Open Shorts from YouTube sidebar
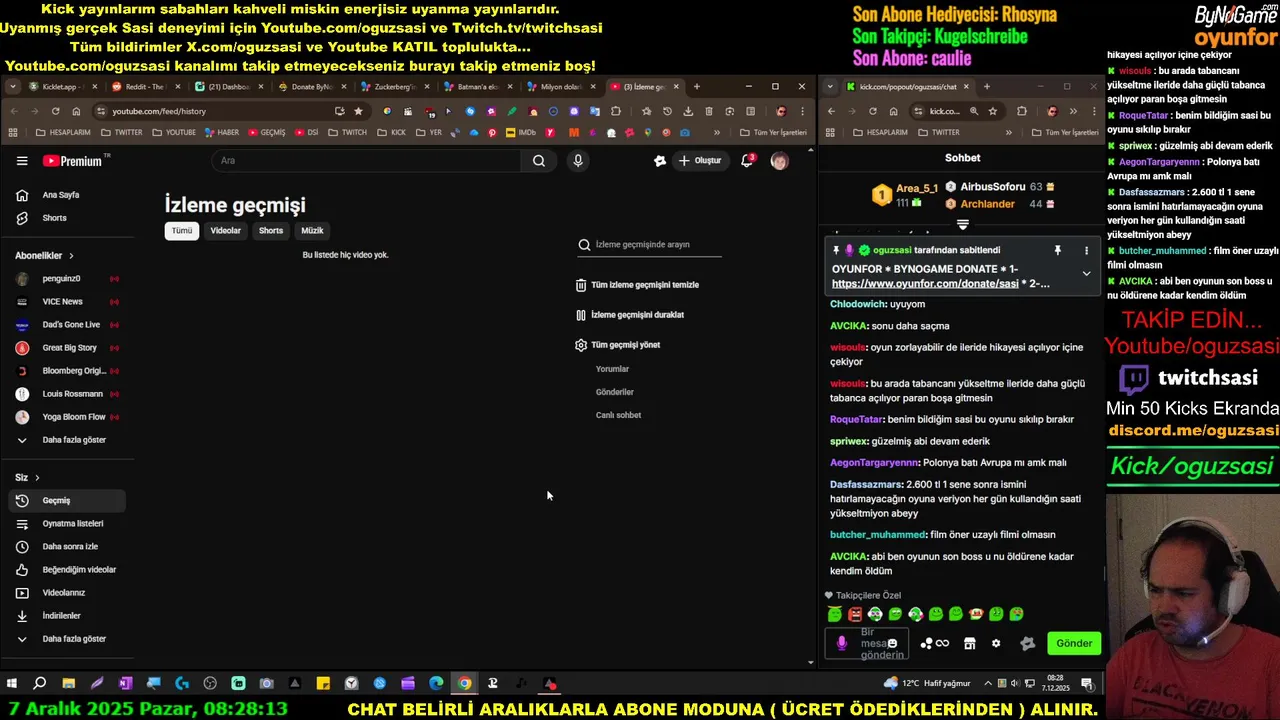This screenshot has height=720, width=1280. click(x=68, y=218)
